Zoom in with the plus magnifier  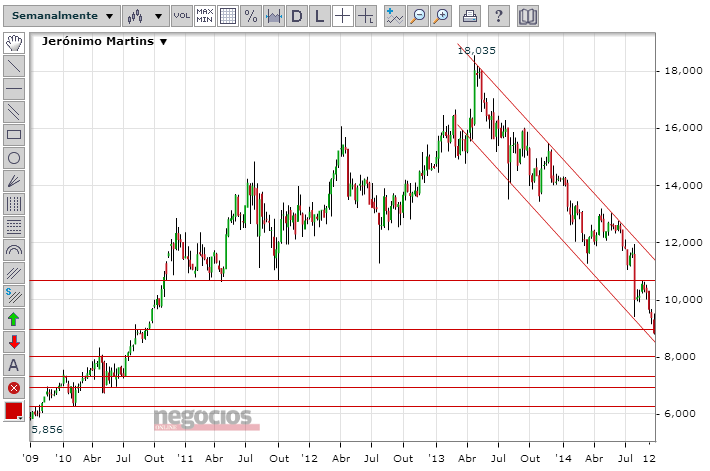(441, 16)
